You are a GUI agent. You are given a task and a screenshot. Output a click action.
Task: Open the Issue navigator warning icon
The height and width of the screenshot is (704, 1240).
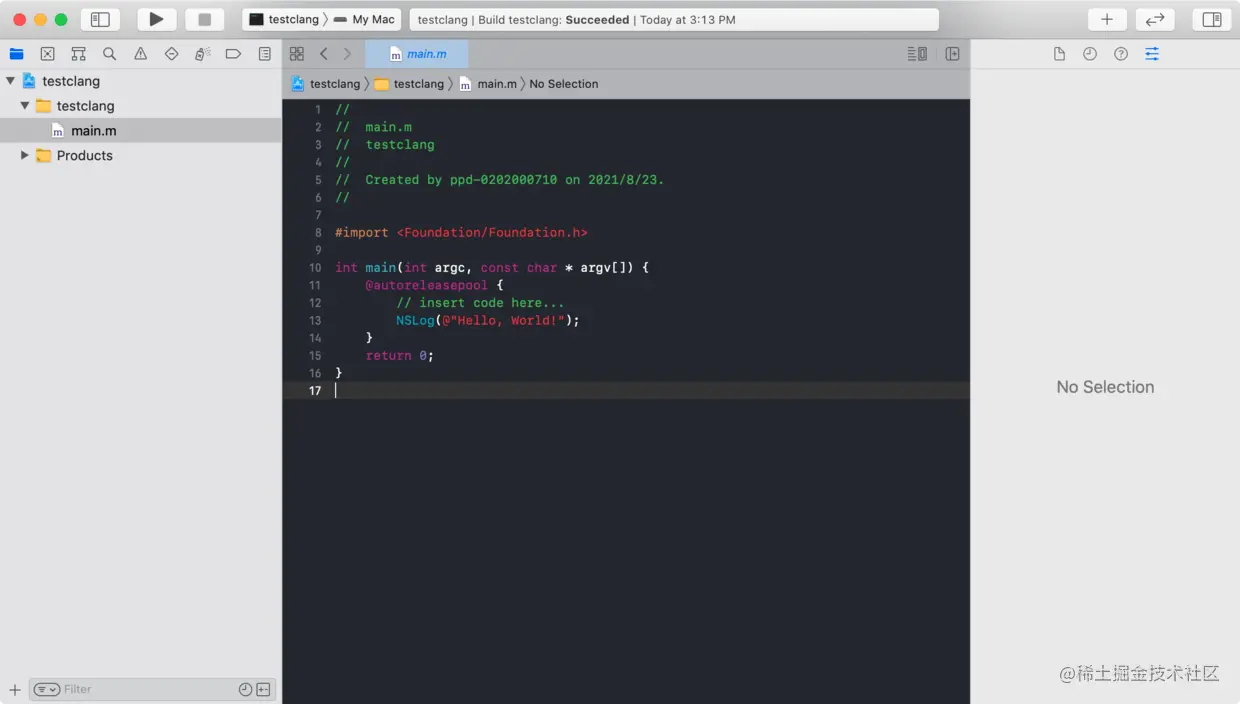(140, 54)
